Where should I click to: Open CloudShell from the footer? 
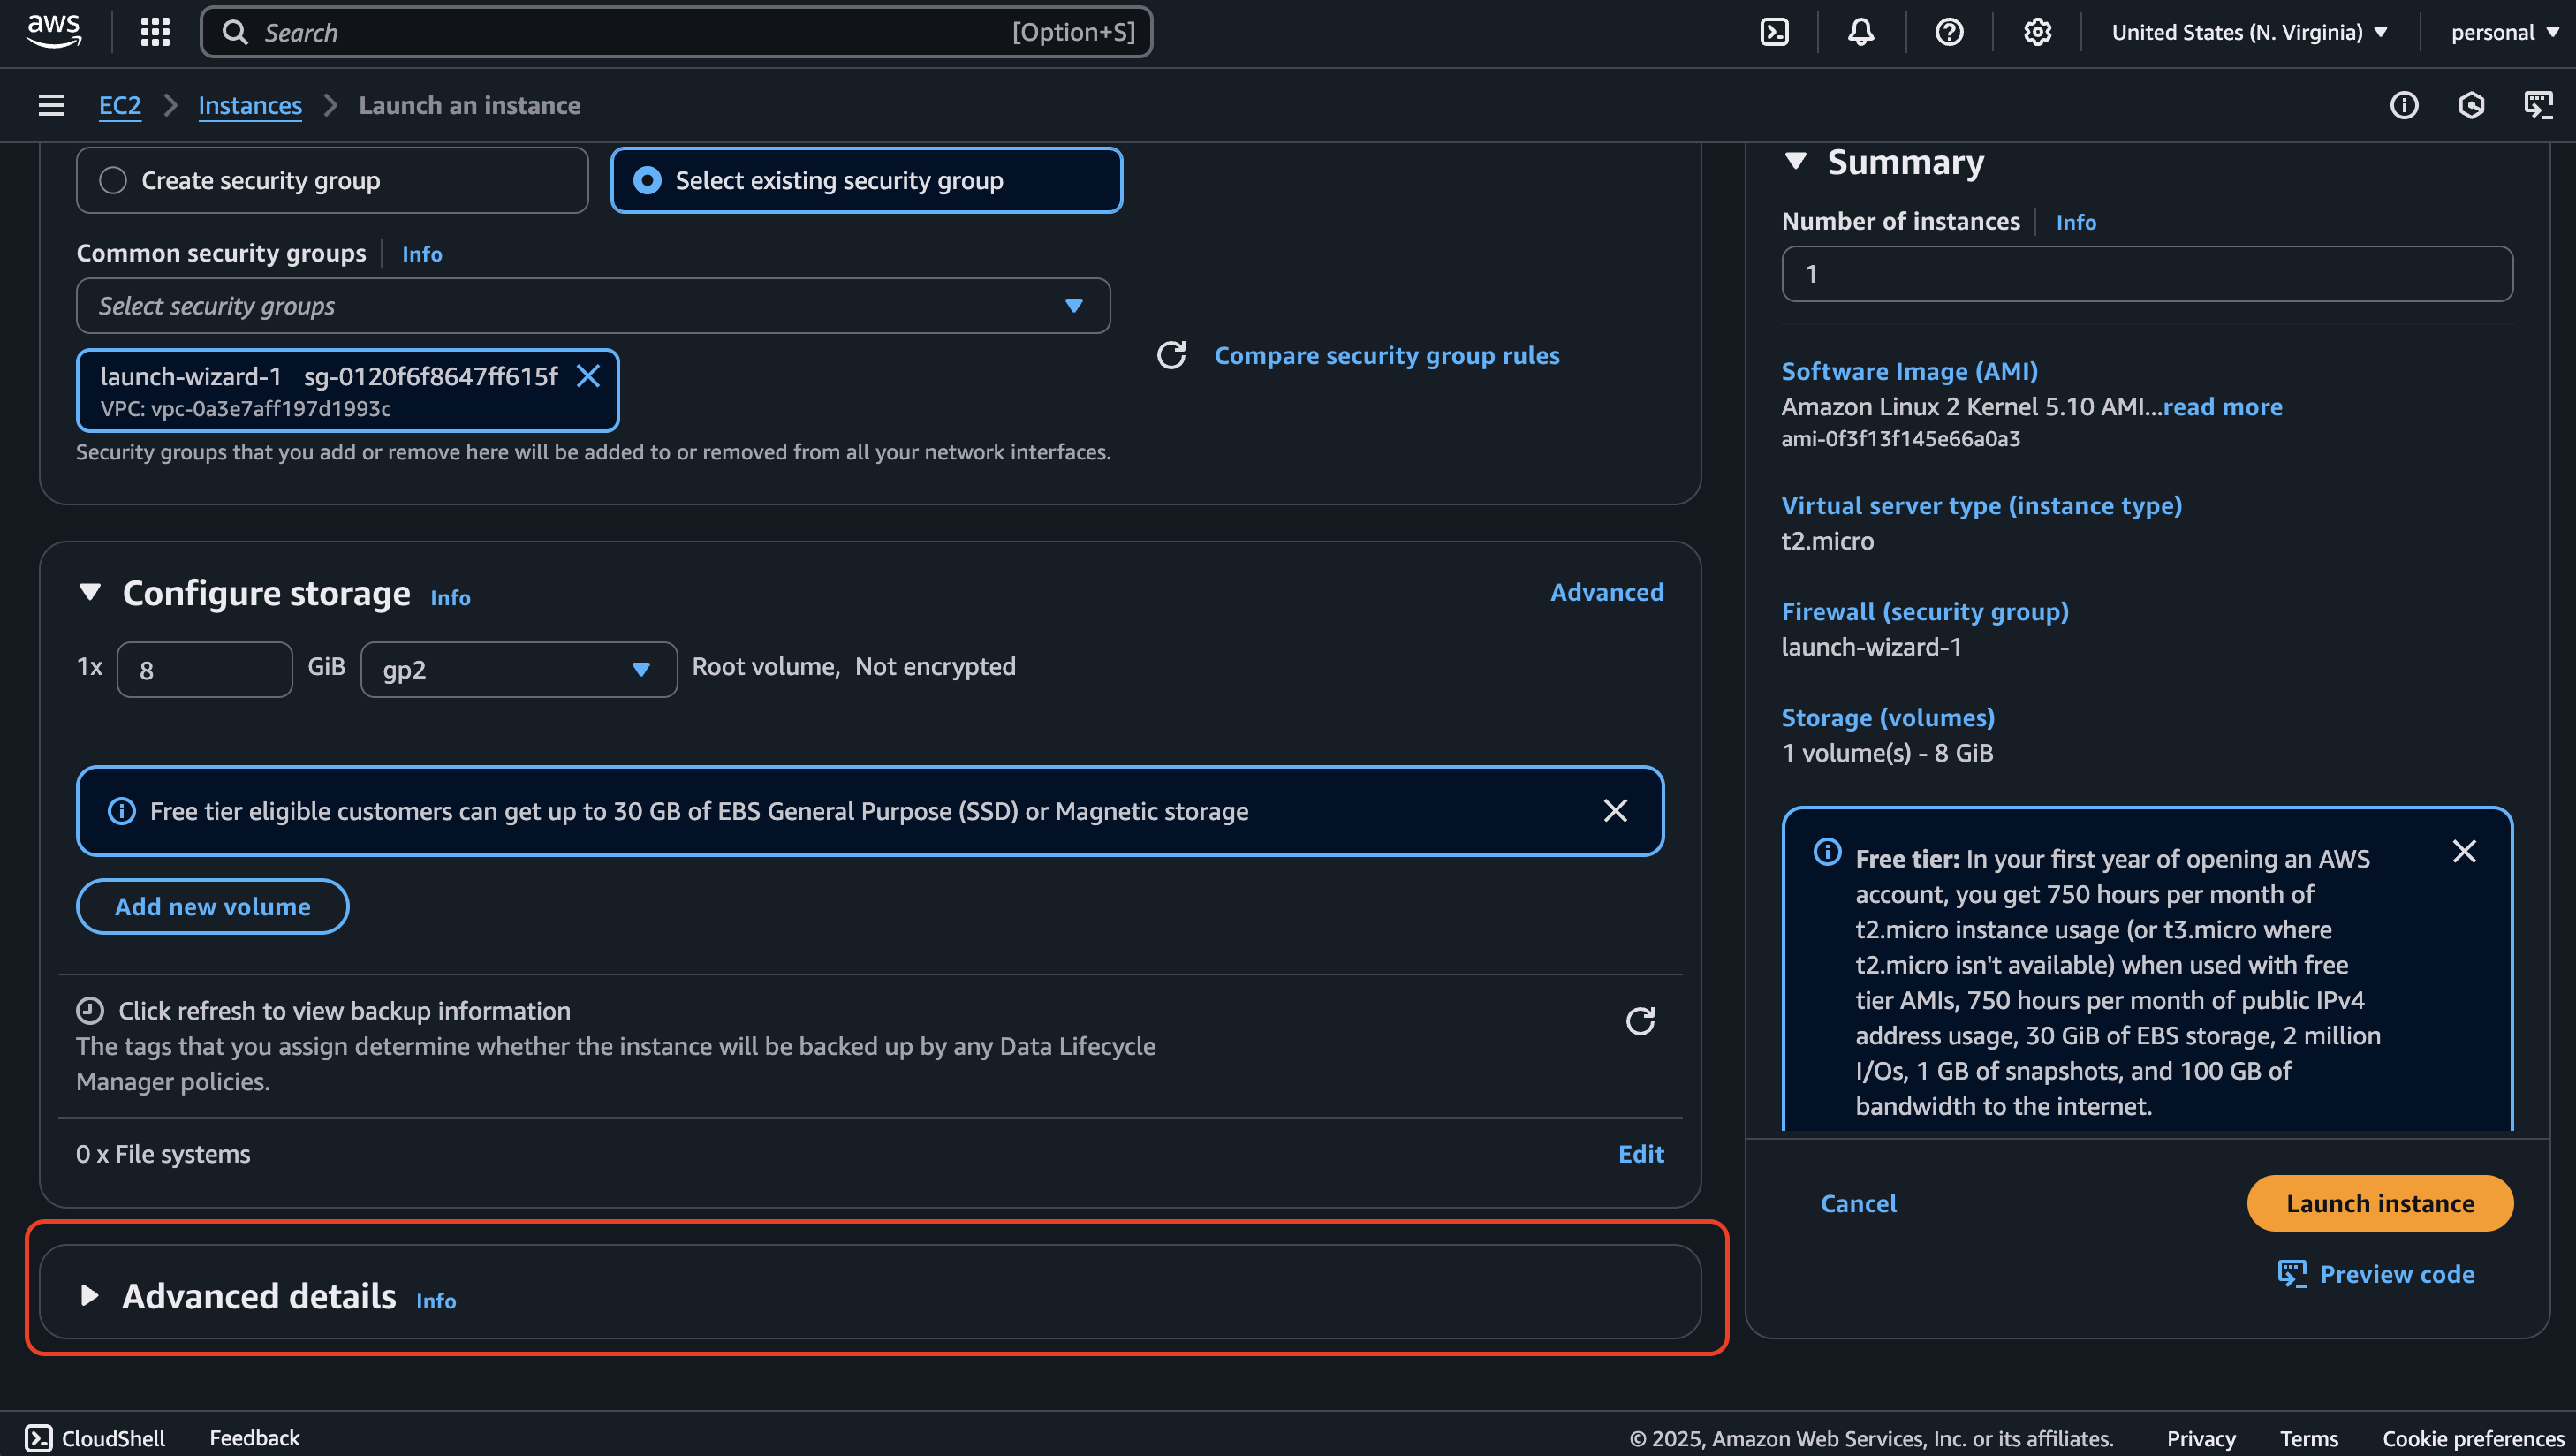tap(95, 1438)
